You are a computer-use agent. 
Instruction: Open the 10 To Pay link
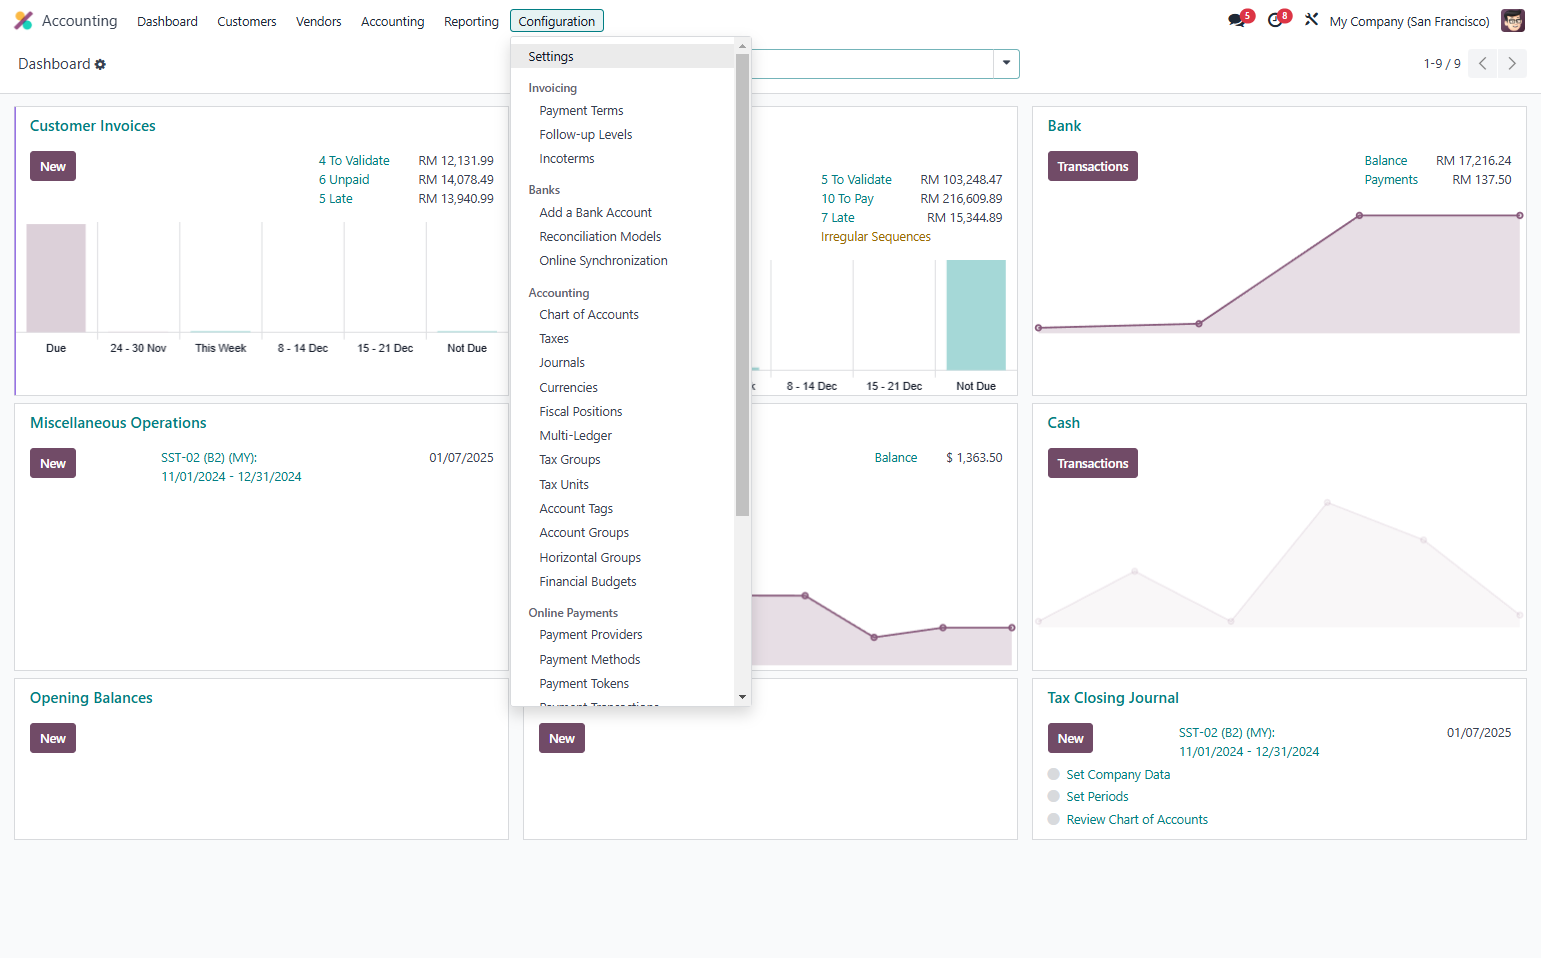tap(847, 199)
